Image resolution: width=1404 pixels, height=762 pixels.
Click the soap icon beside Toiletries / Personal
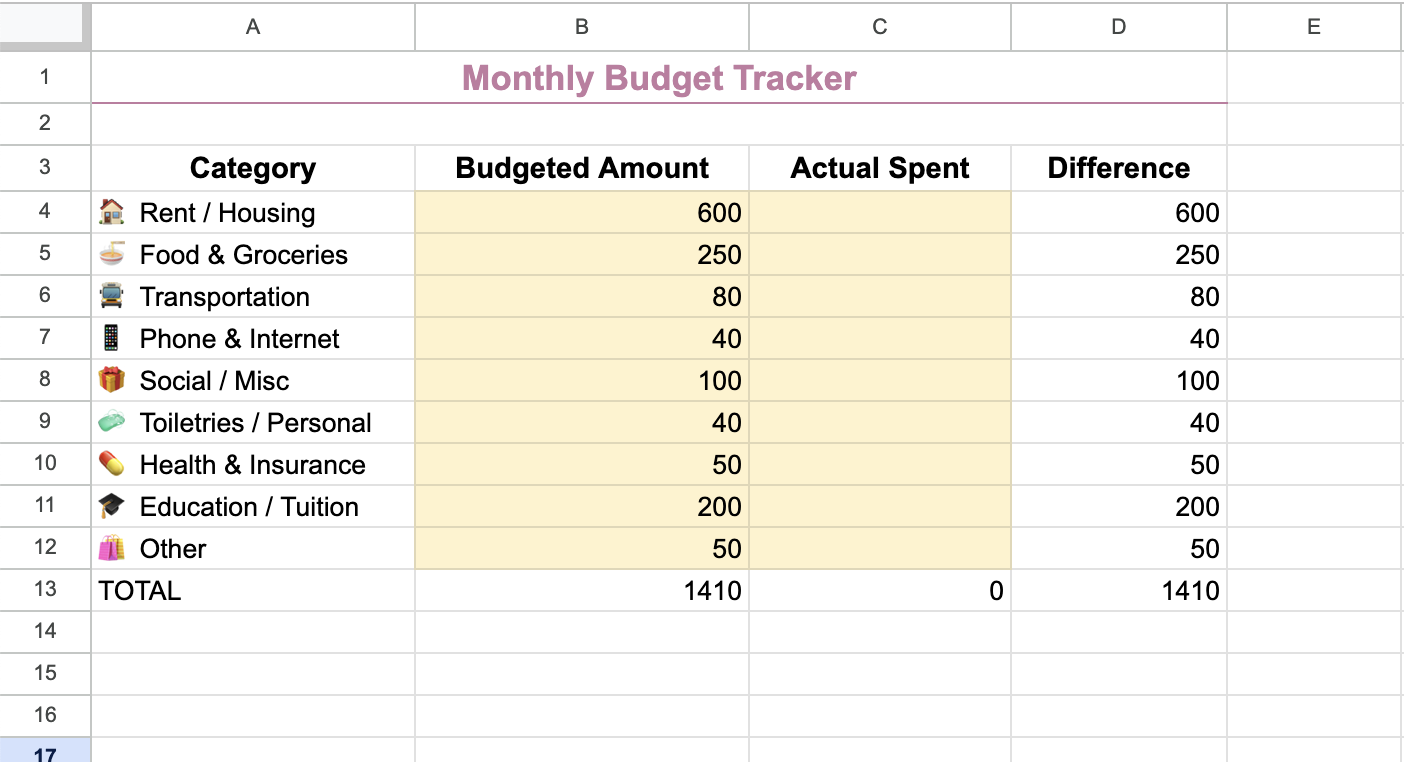113,422
